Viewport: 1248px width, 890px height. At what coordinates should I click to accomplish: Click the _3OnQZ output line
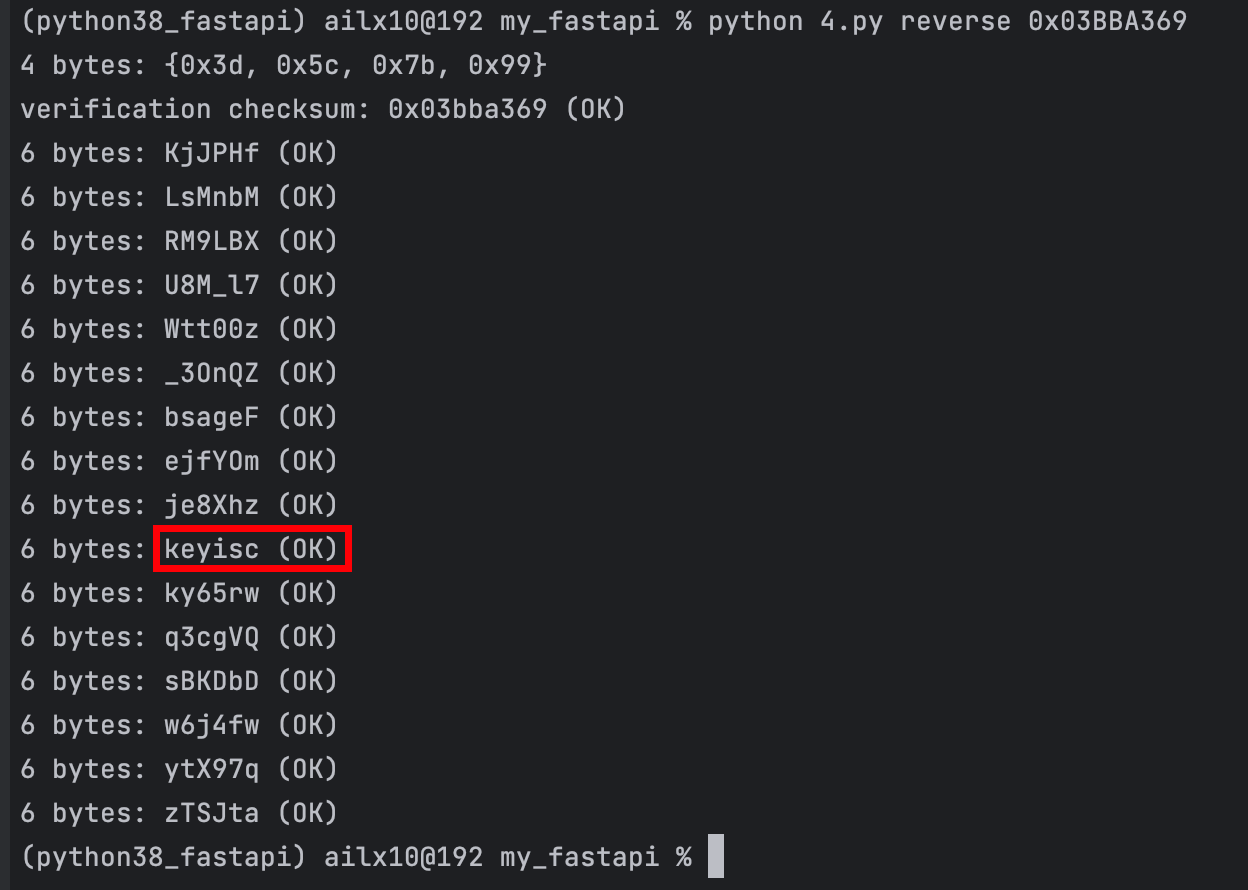pyautogui.click(x=179, y=373)
